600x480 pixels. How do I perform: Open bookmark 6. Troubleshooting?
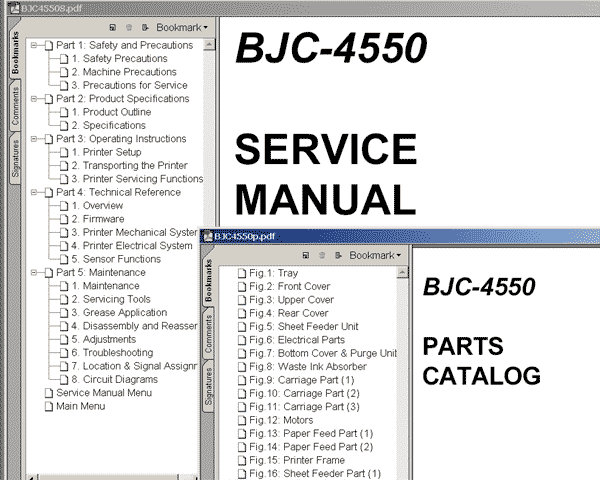click(x=112, y=353)
